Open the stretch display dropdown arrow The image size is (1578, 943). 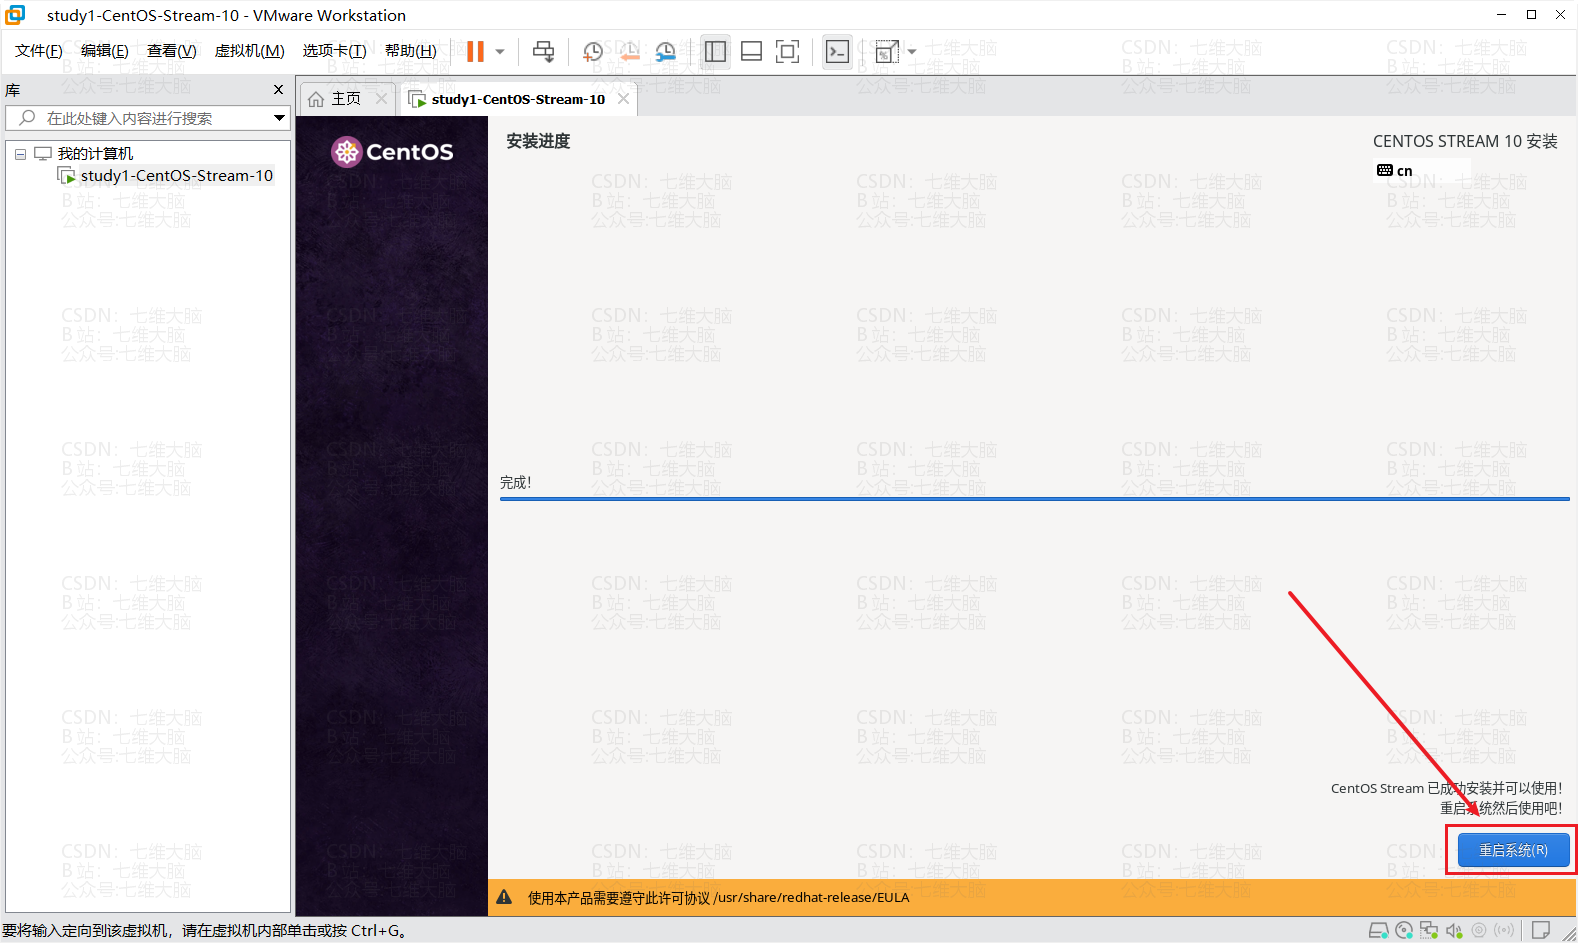pos(912,52)
